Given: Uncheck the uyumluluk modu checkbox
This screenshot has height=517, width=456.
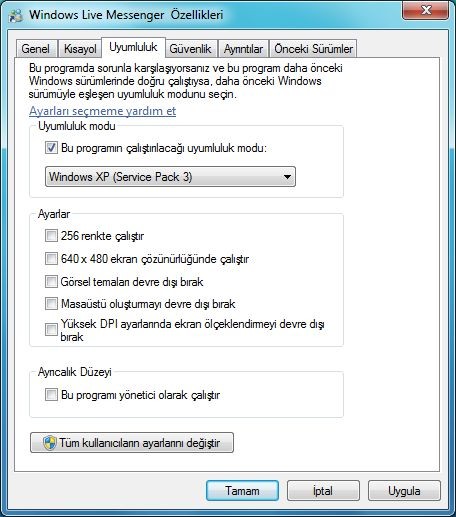Looking at the screenshot, I should tap(51, 148).
